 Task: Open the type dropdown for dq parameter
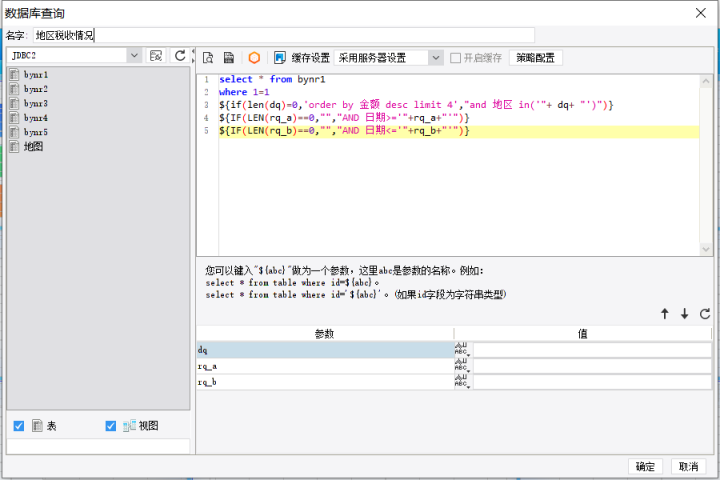[x=462, y=350]
